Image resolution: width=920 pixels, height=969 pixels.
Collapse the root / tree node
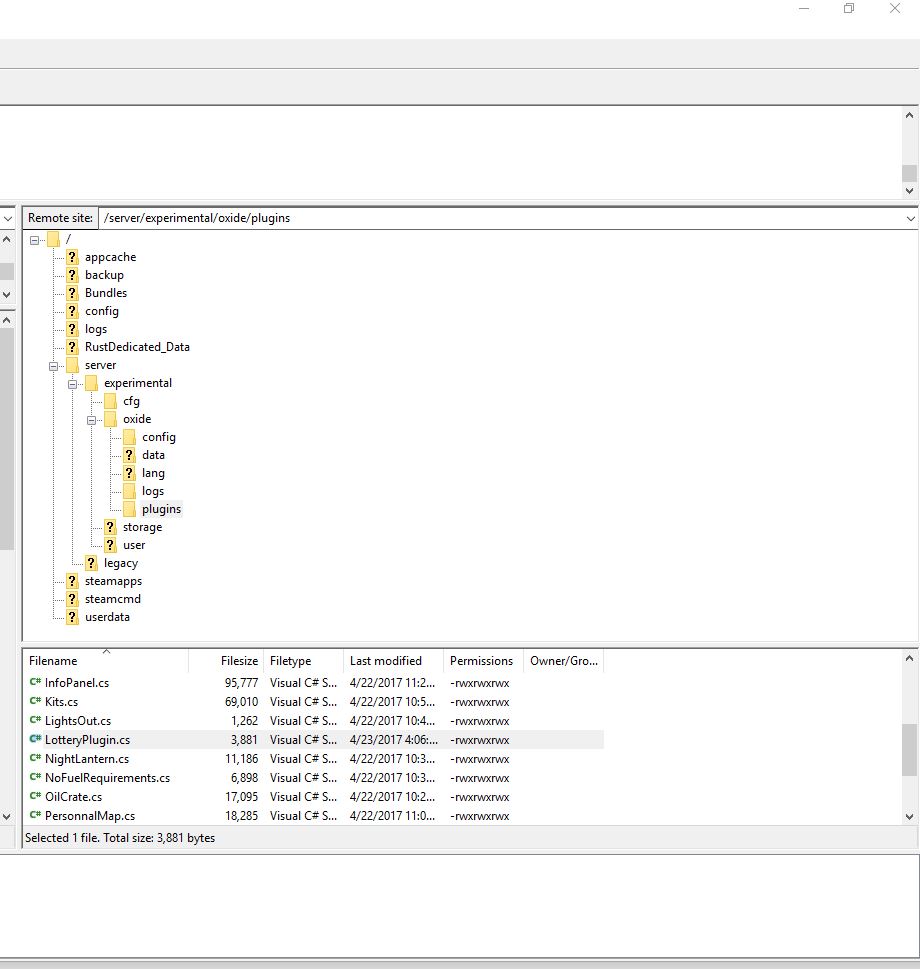coord(35,240)
